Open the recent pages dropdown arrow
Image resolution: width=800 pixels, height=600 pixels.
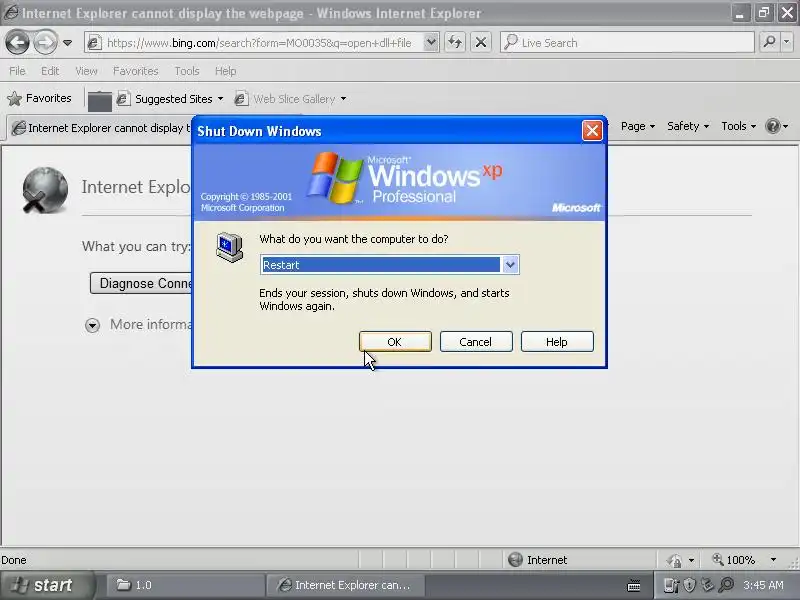pyautogui.click(x=67, y=43)
